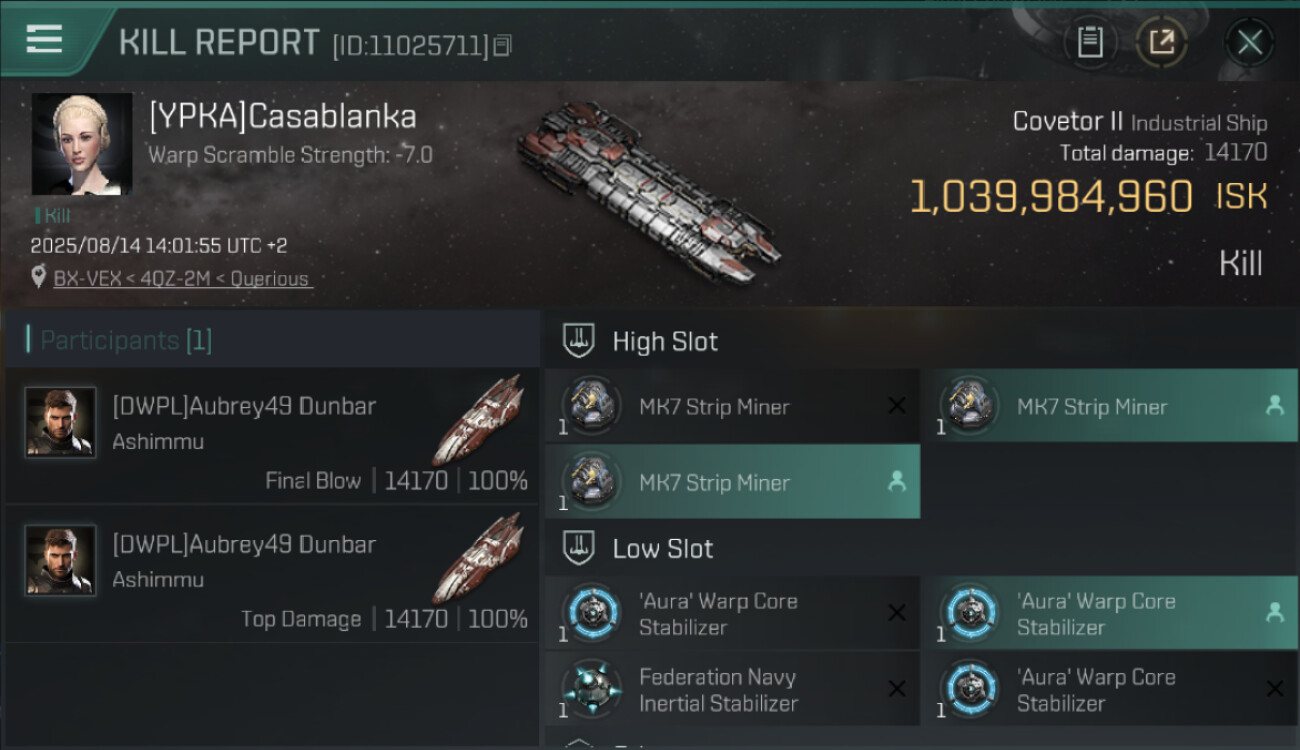The height and width of the screenshot is (750, 1300).
Task: Open the hamburger main menu
Action: point(44,40)
